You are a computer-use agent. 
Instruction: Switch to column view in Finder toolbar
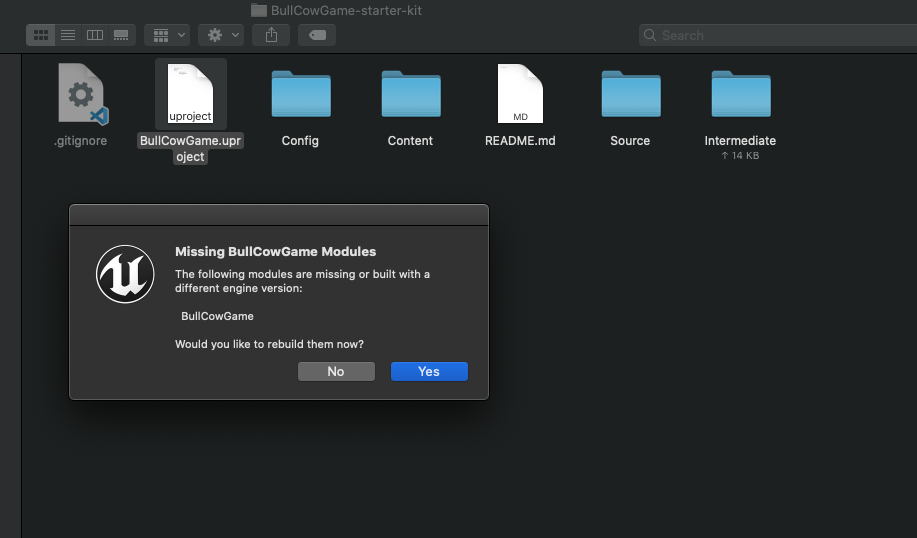[95, 35]
